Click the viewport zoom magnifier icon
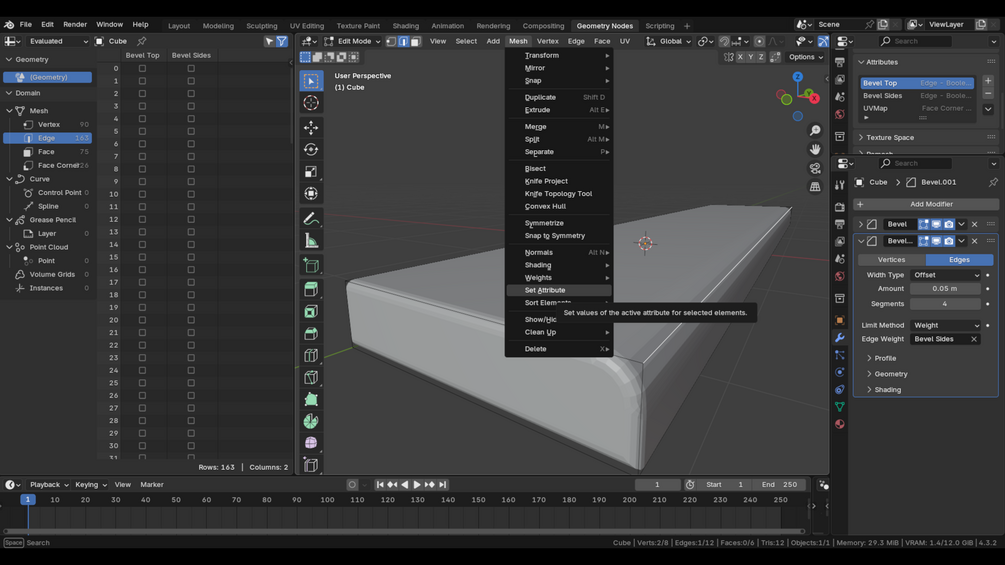The width and height of the screenshot is (1005, 565). (x=815, y=131)
